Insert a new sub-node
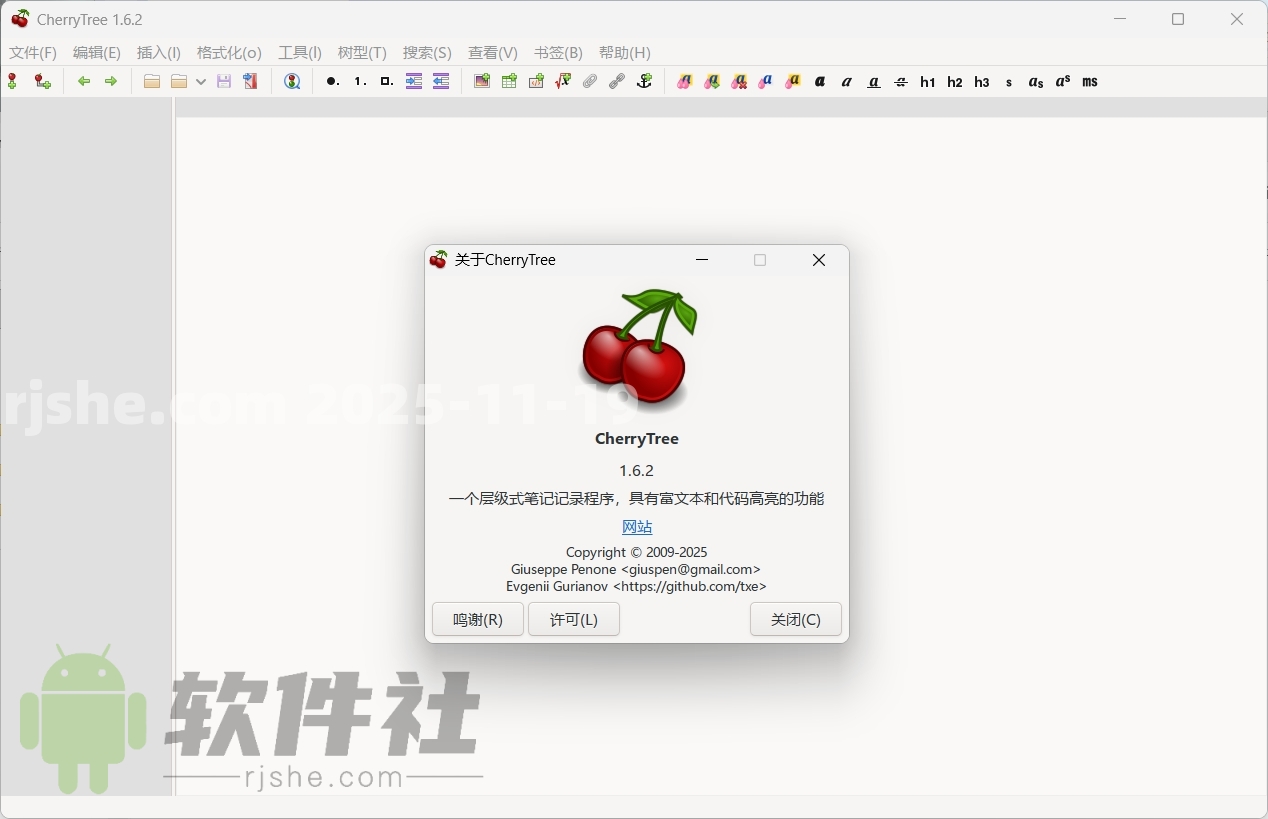This screenshot has height=819, width=1268. [42, 81]
